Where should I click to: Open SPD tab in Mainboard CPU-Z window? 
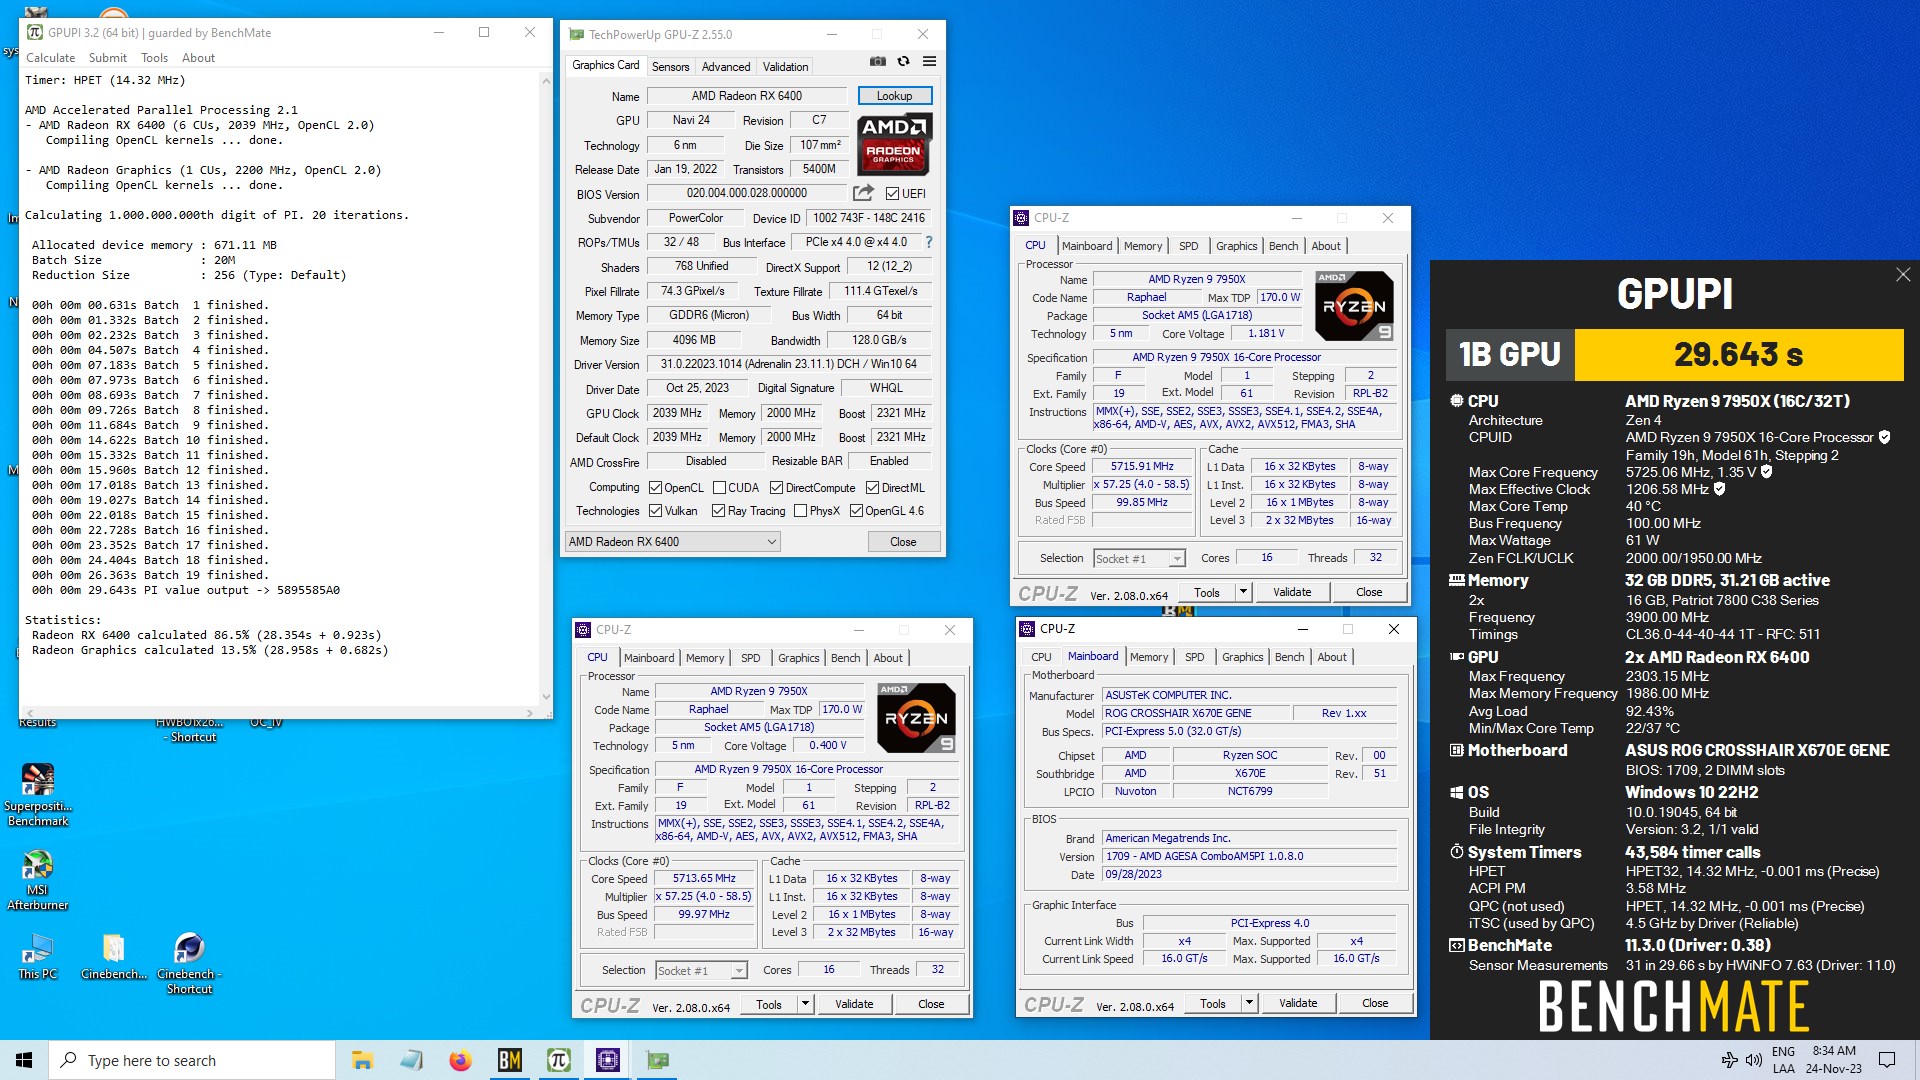point(1194,657)
